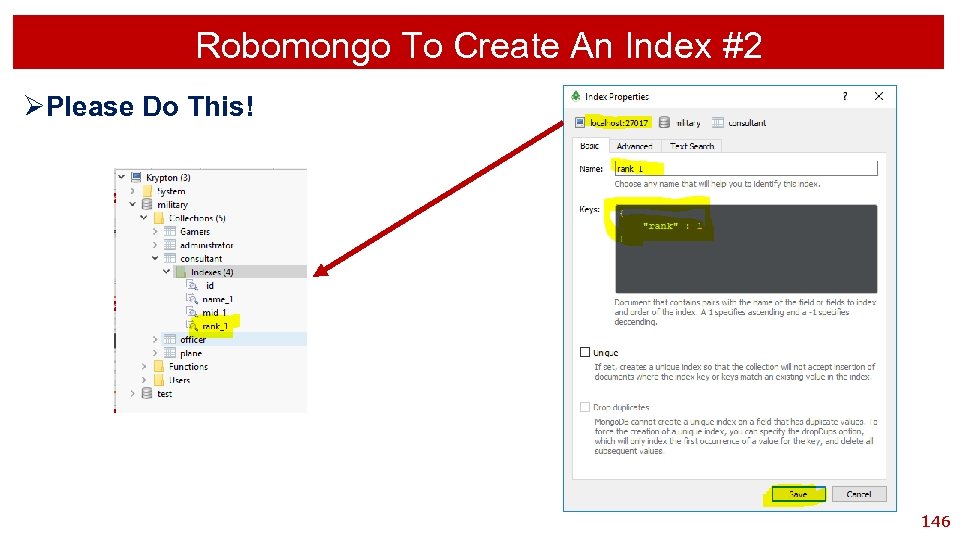This screenshot has width=960, height=540.
Task: Click the name_1 index icon
Action: click(192, 299)
